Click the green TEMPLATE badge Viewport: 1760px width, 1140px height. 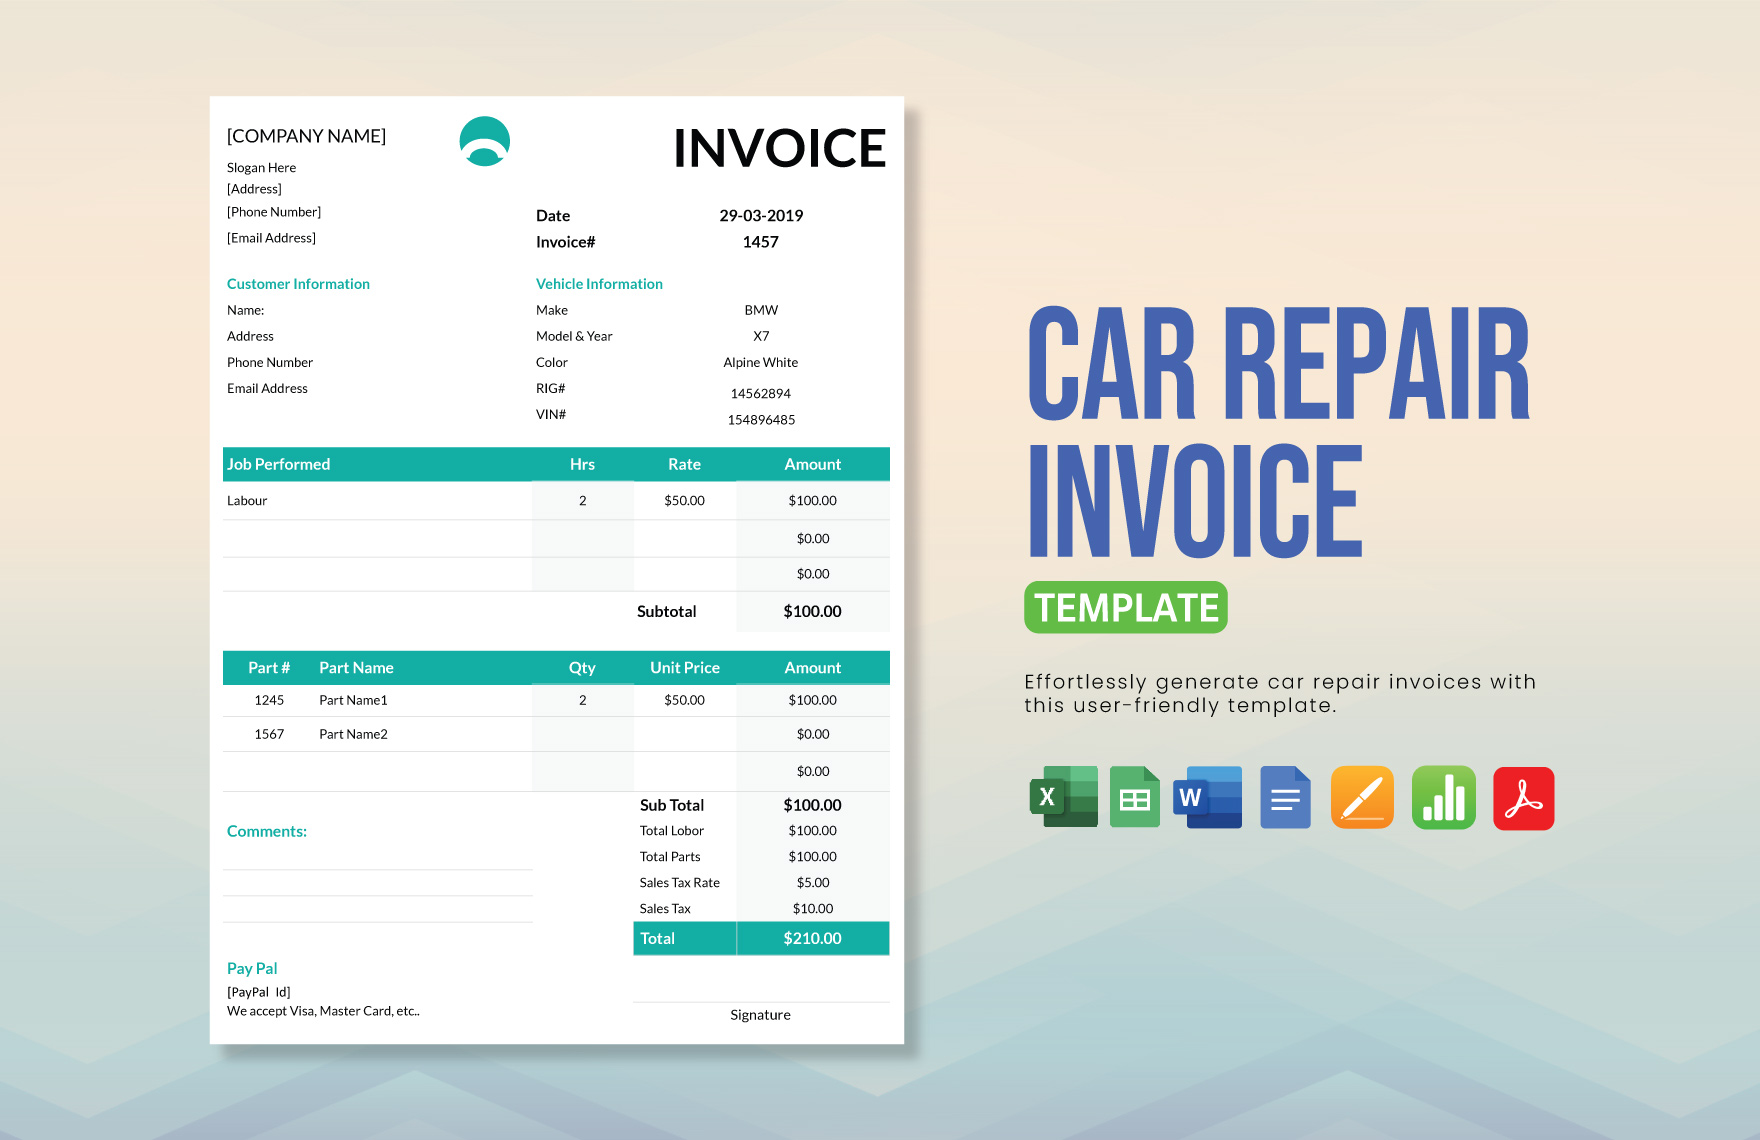[1126, 607]
